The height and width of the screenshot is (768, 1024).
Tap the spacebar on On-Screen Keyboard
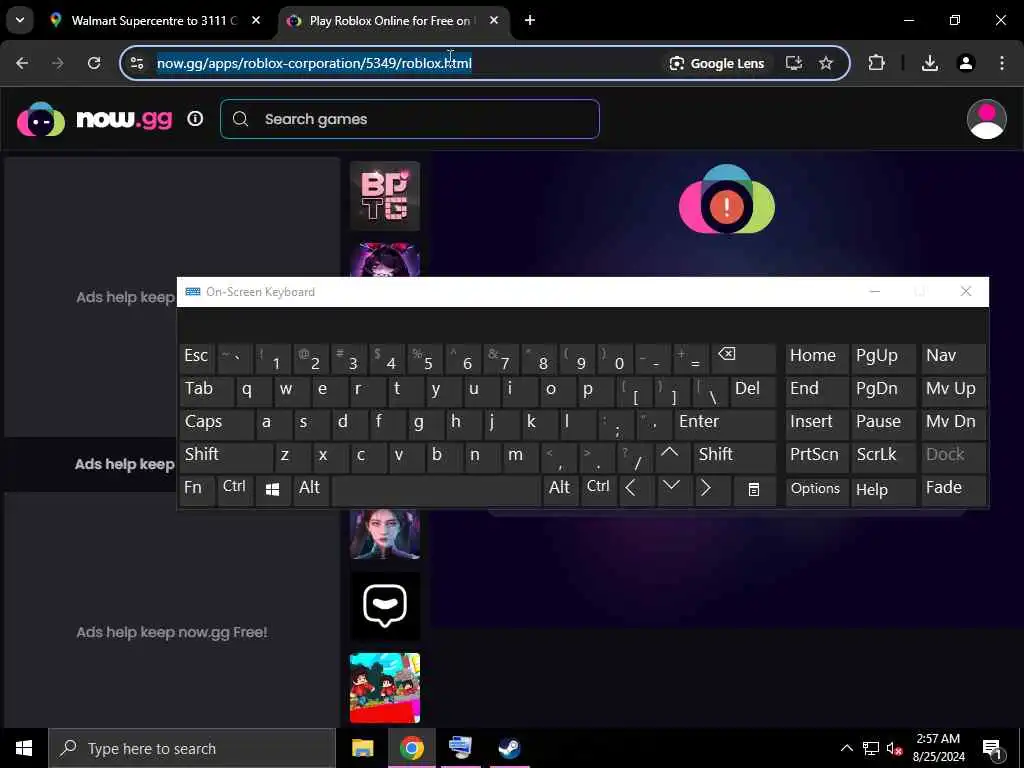pos(436,489)
